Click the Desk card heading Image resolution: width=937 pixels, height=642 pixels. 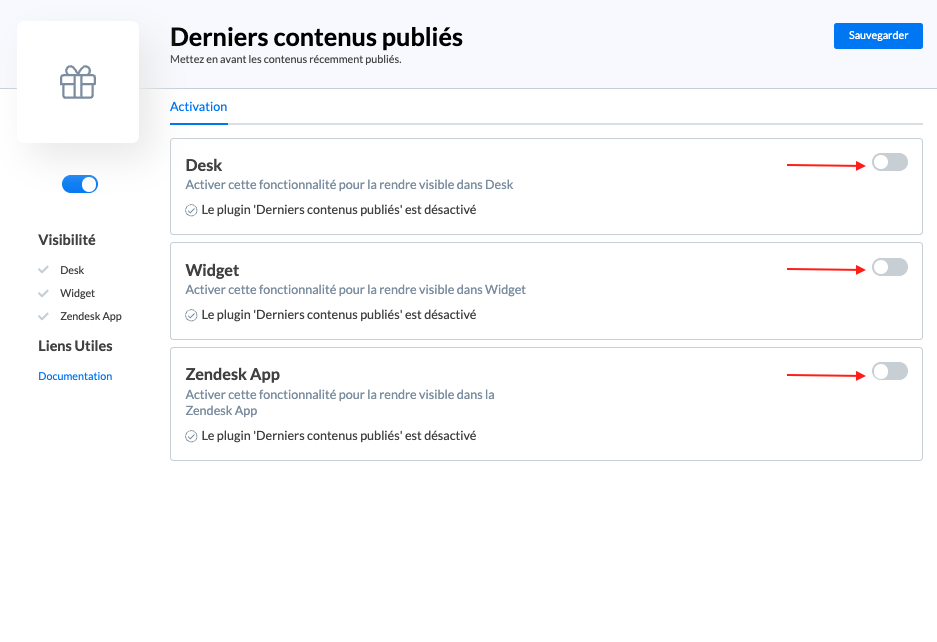(204, 165)
